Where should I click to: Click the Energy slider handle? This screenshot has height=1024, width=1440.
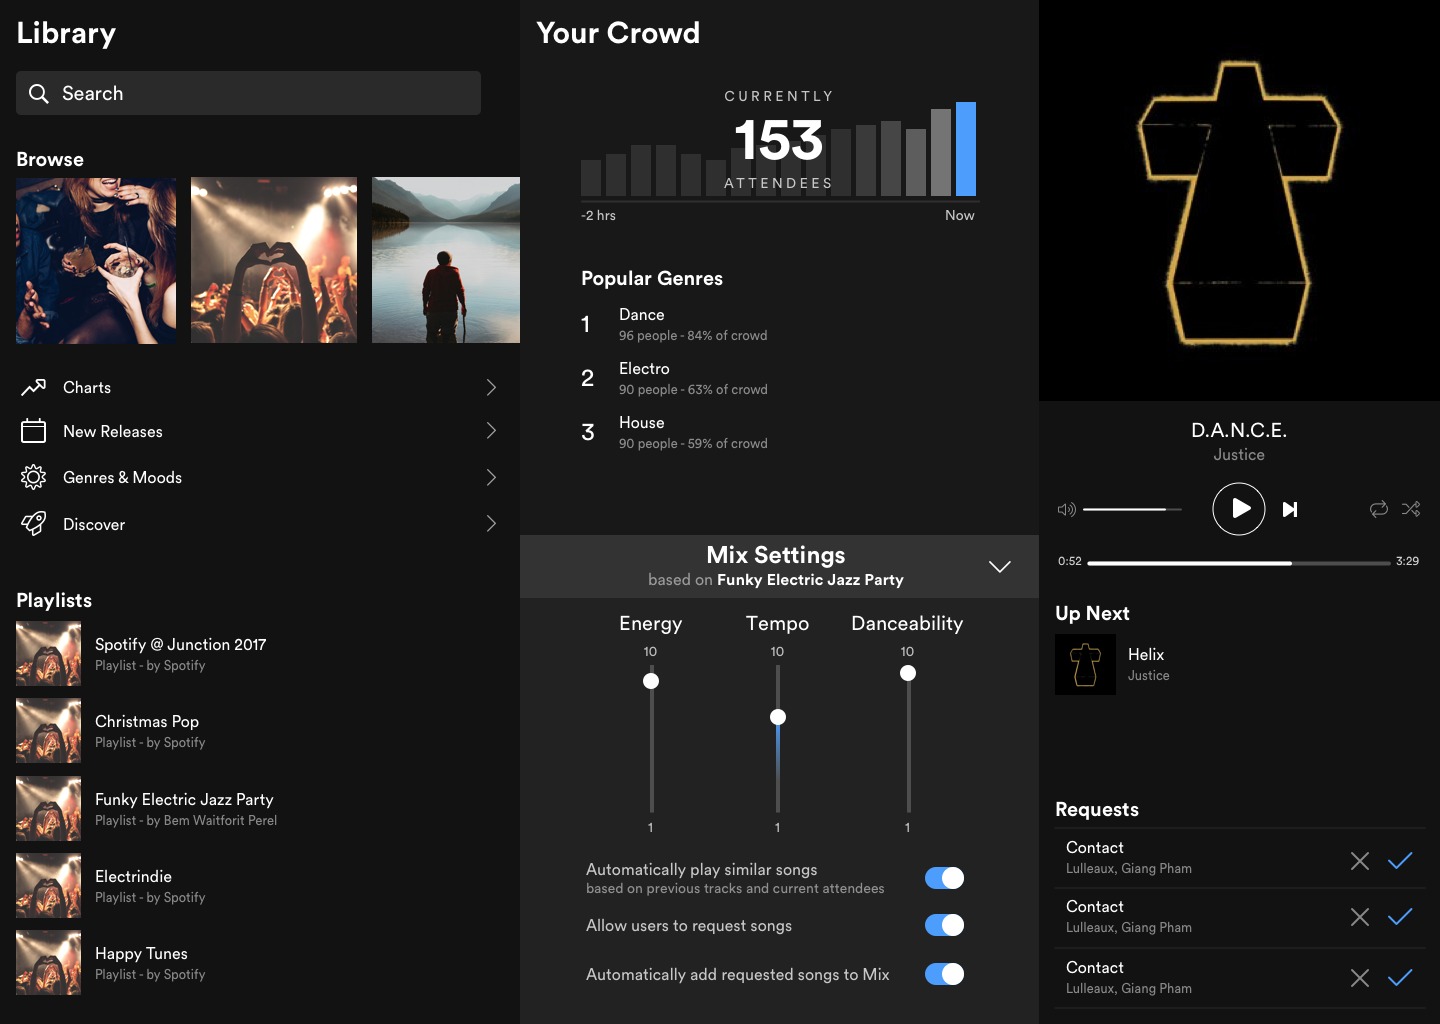(651, 681)
